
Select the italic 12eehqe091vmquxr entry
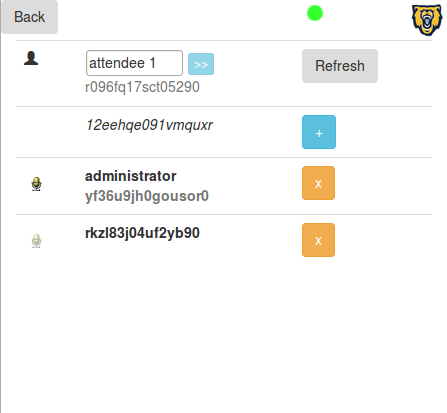click(149, 125)
